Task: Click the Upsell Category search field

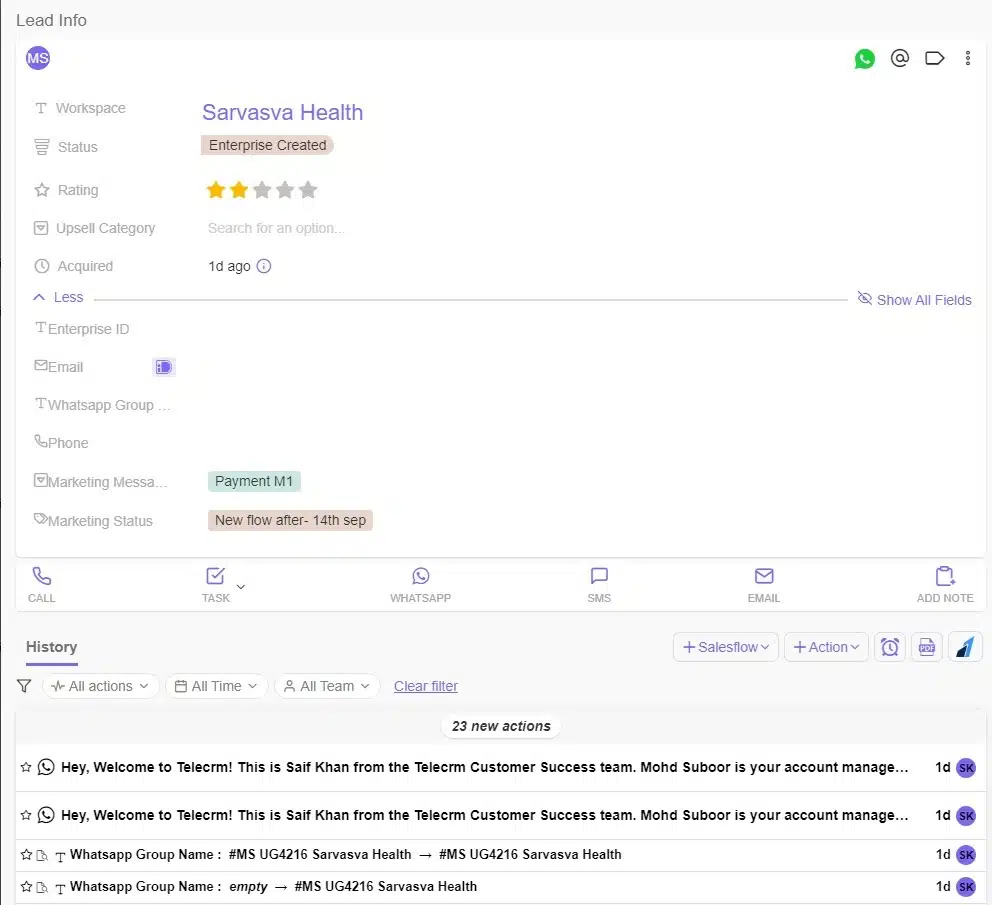Action: (x=276, y=228)
